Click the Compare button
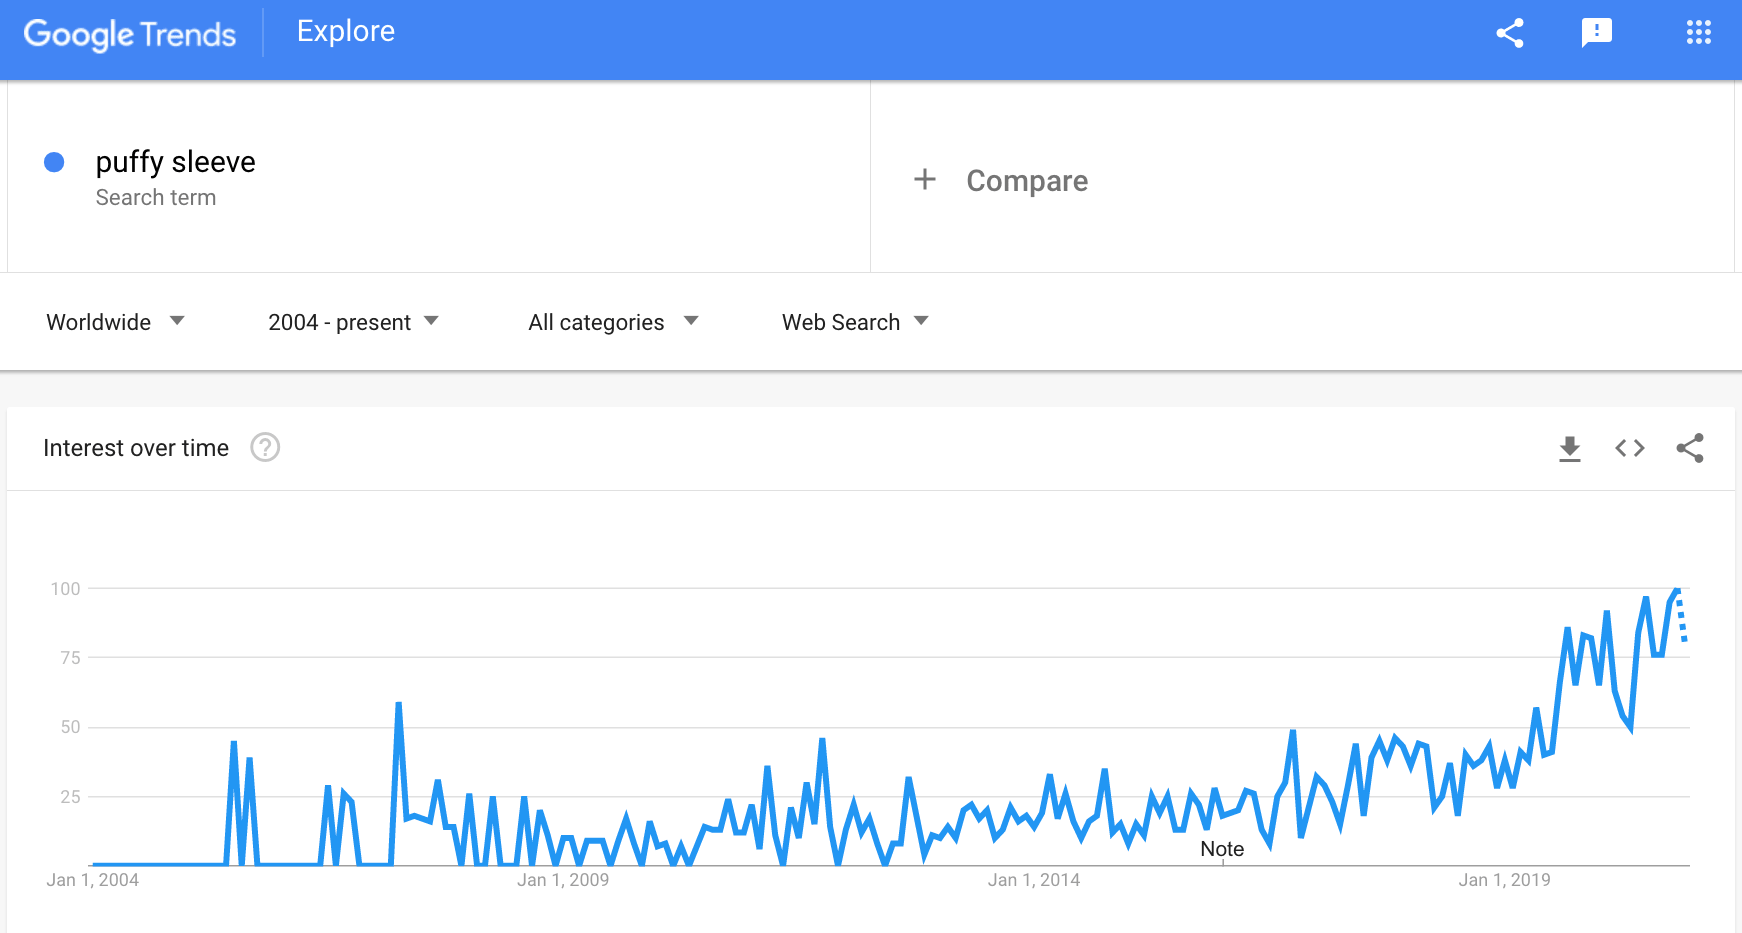Viewport: 1742px width, 933px height. 1001,180
